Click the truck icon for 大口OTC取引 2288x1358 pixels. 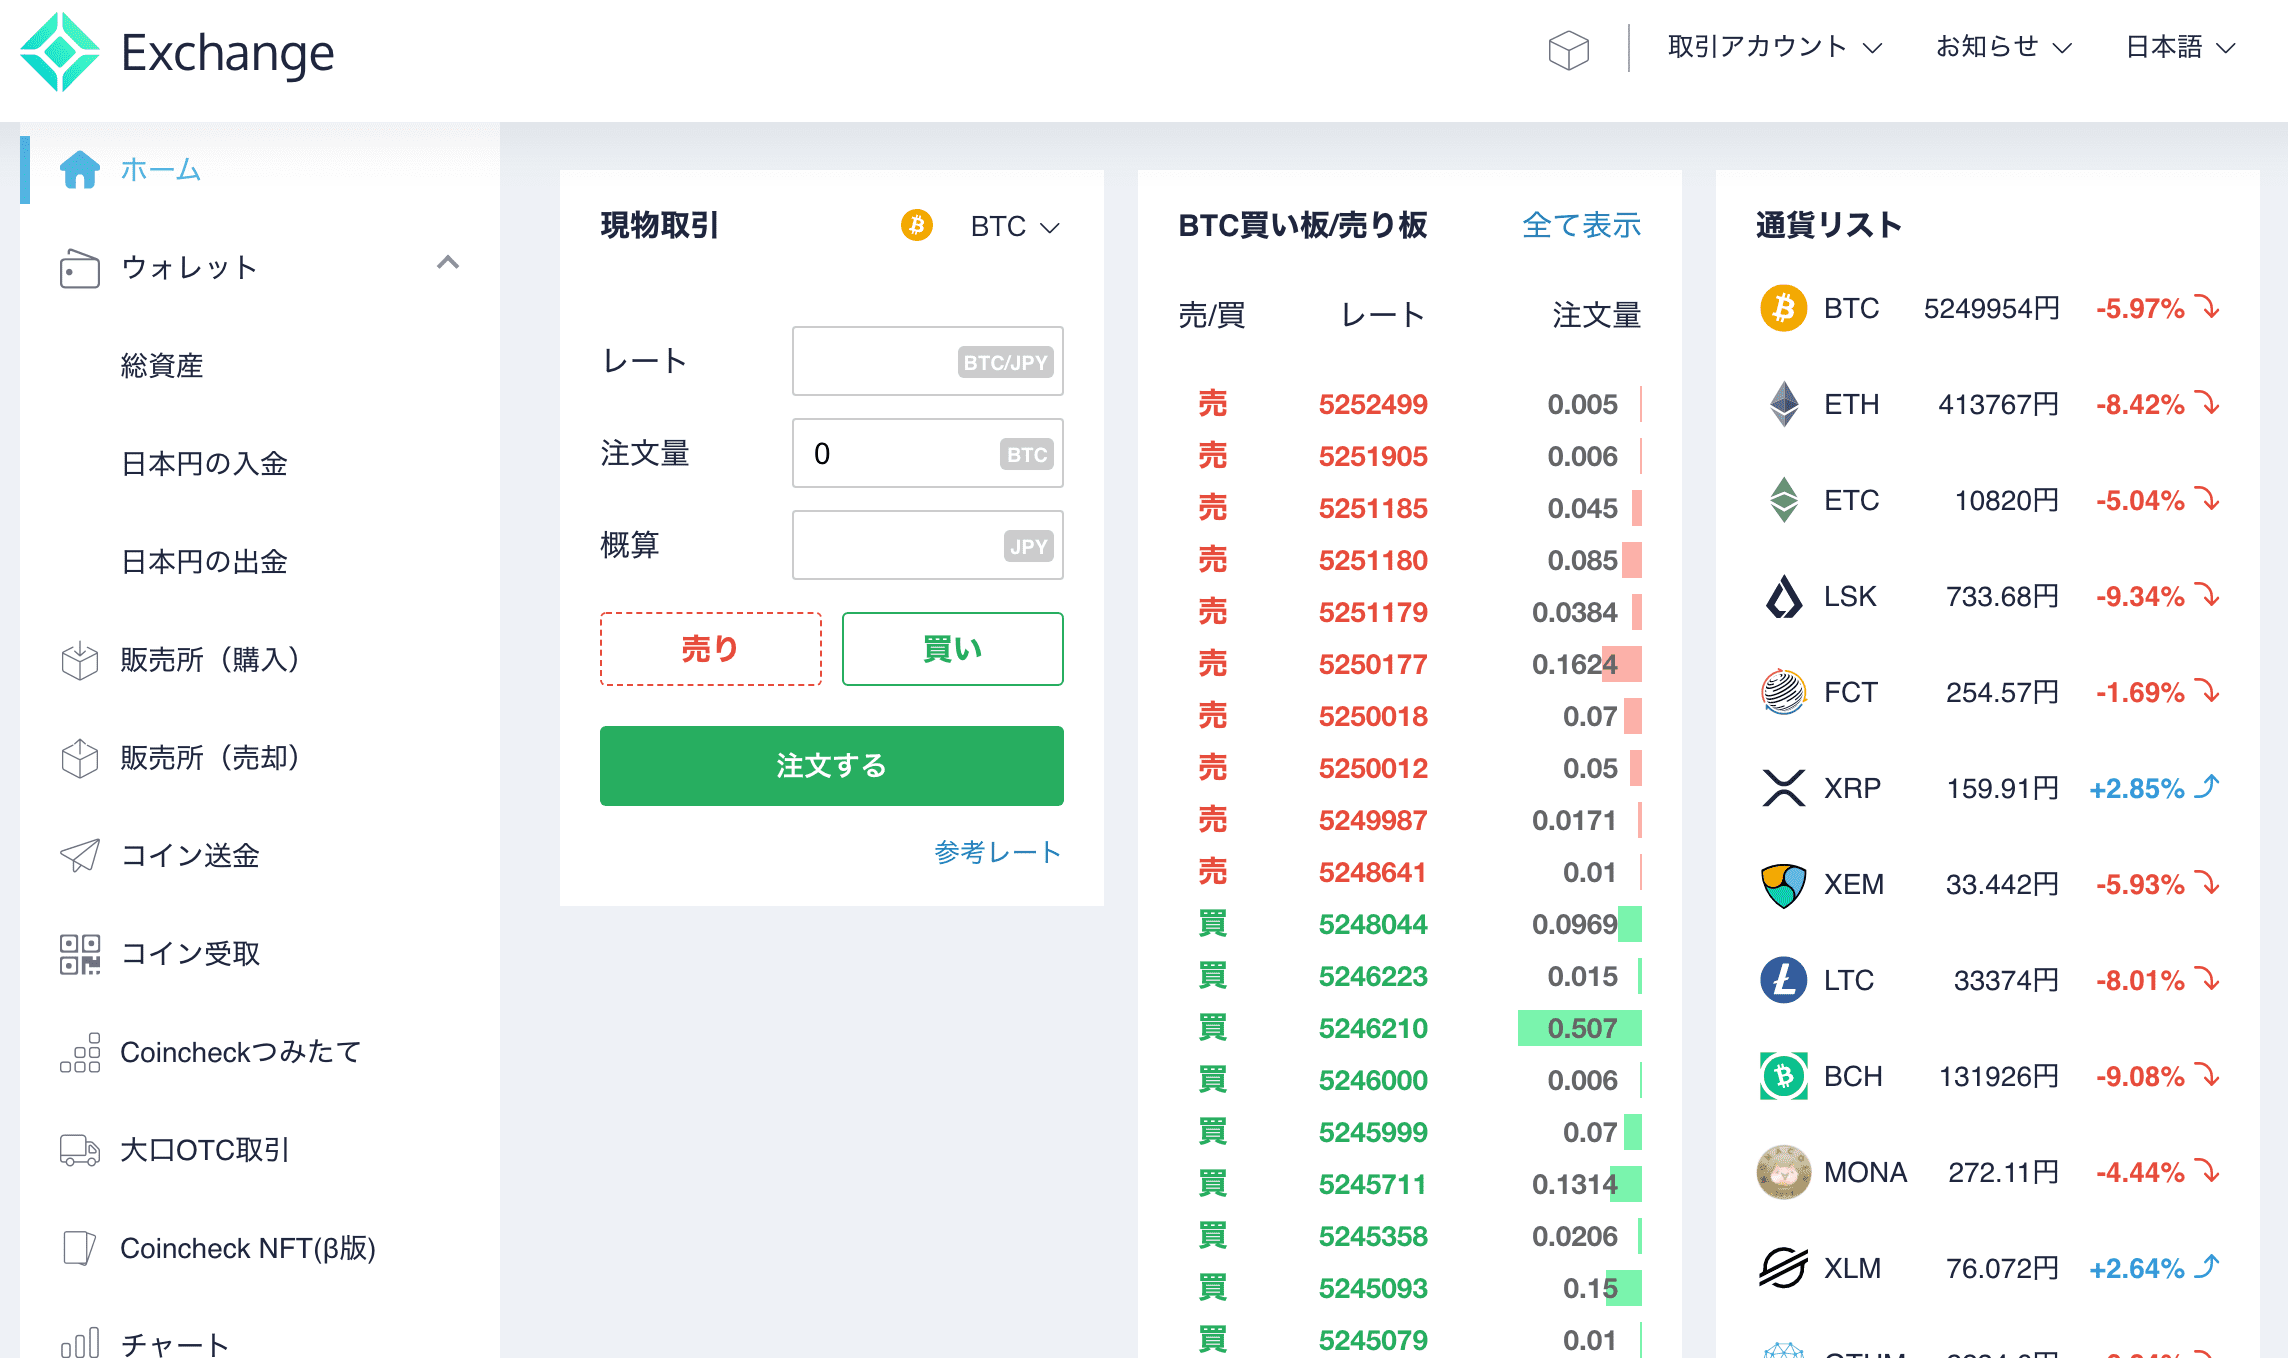[79, 1150]
